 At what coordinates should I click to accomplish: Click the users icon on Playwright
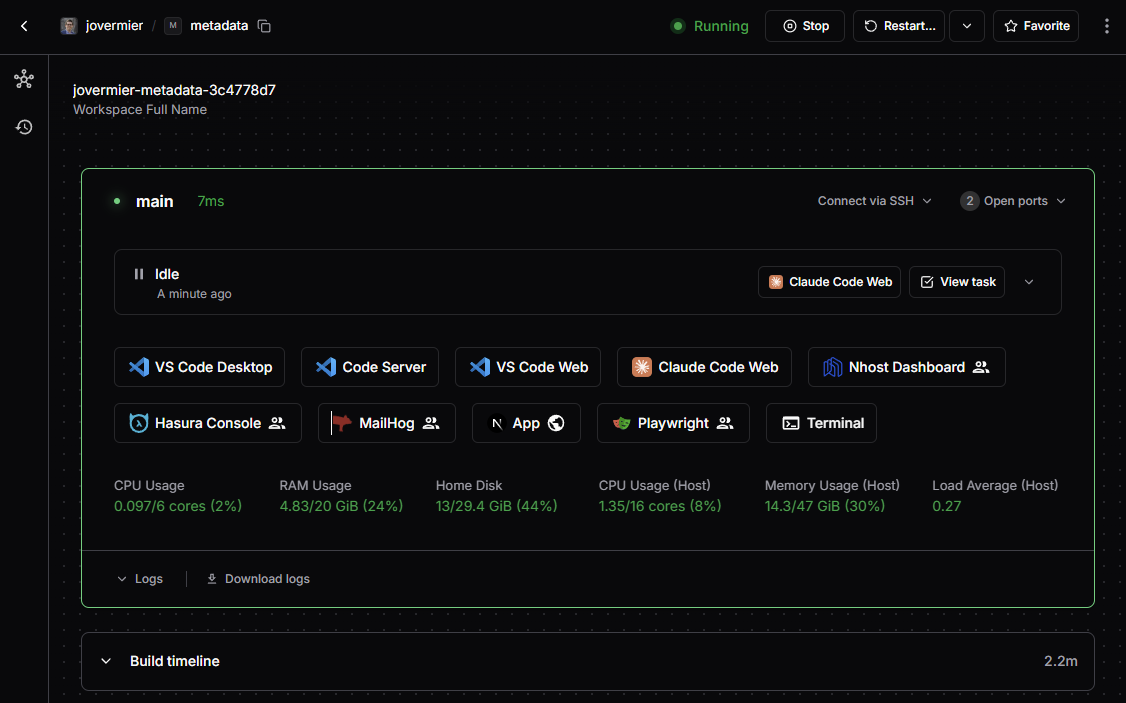(725, 423)
